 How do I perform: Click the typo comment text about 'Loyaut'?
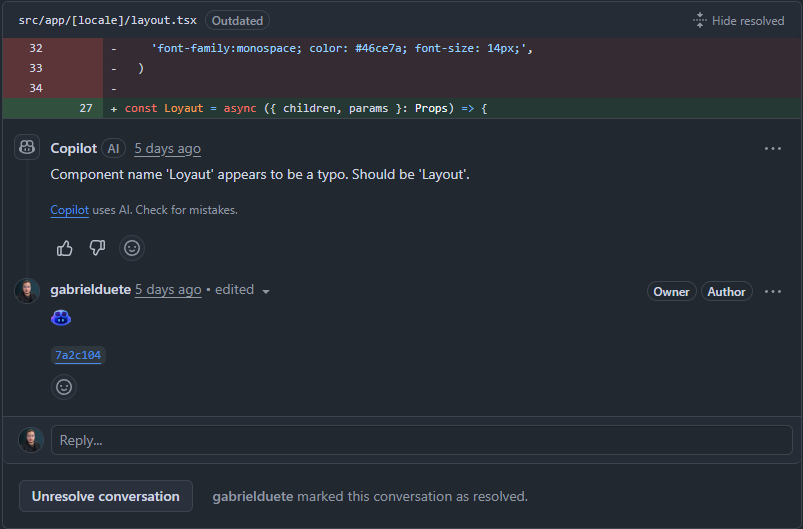(260, 175)
